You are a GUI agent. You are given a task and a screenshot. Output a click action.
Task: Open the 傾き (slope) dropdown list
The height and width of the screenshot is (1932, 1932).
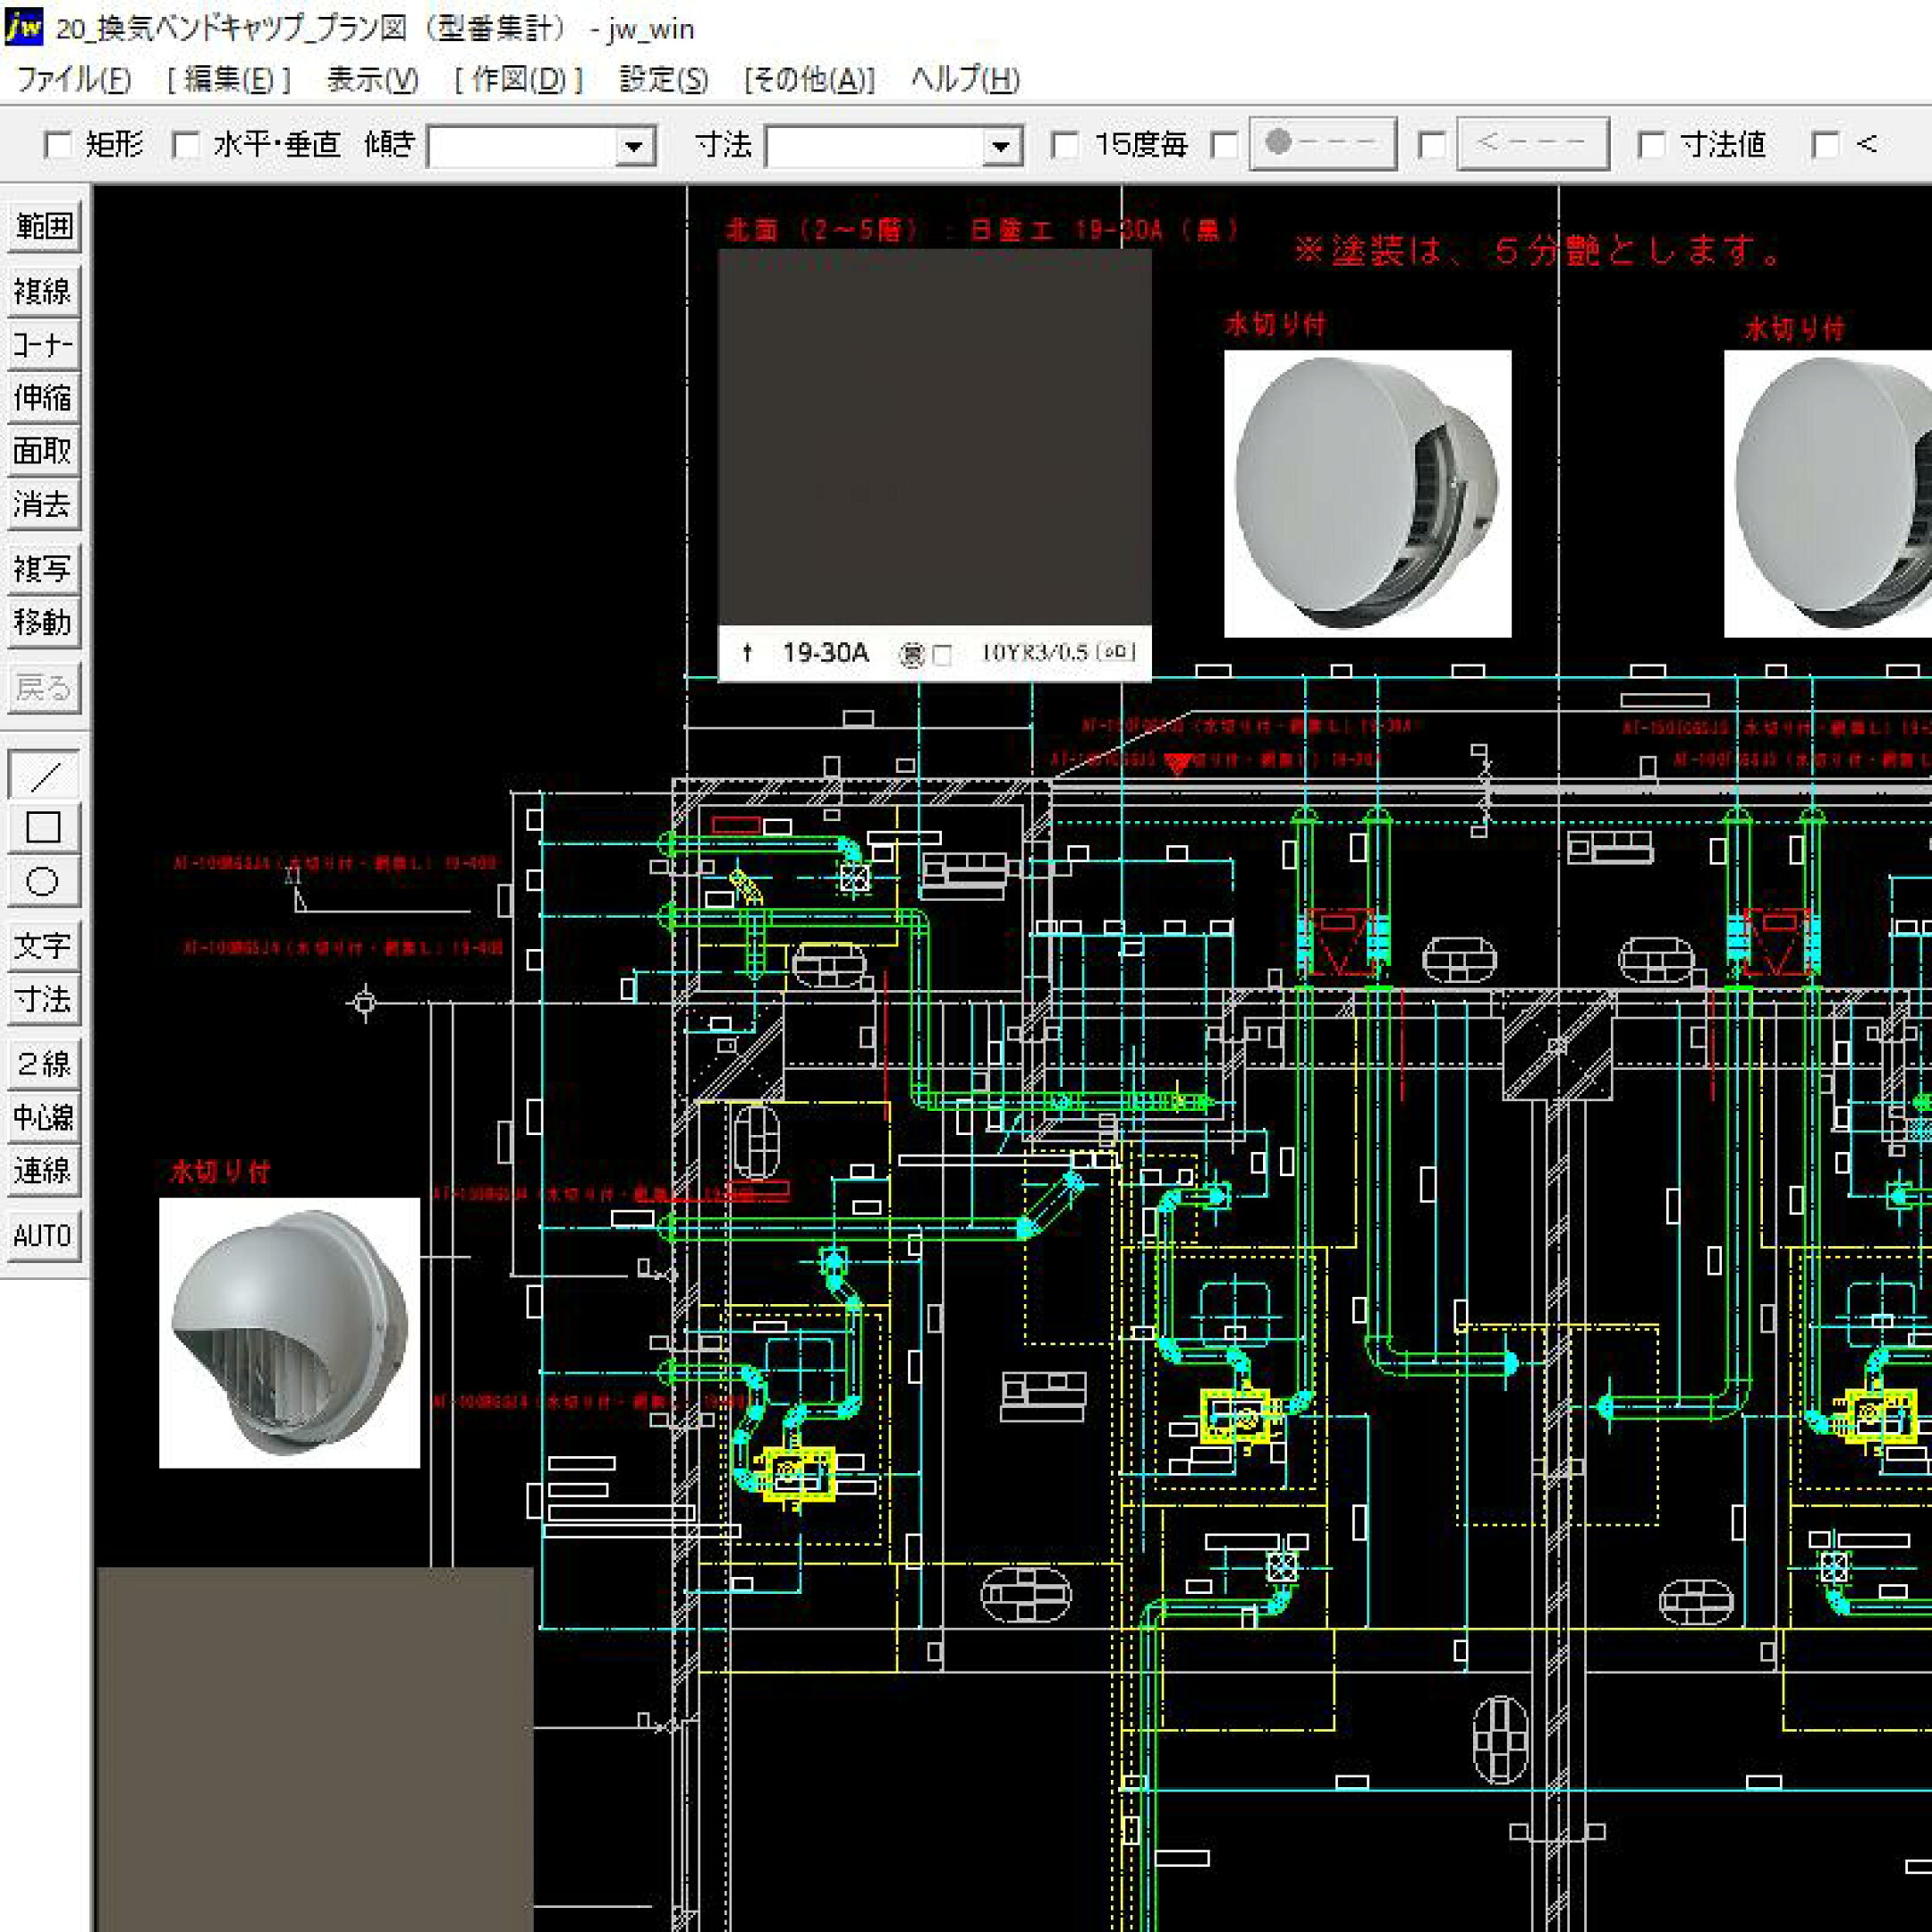[x=637, y=147]
